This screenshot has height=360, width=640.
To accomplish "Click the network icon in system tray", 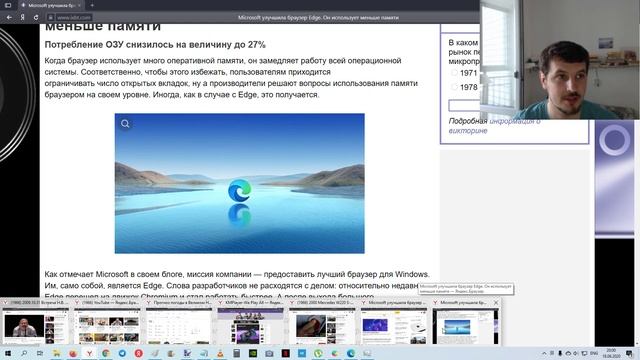I will (584, 353).
